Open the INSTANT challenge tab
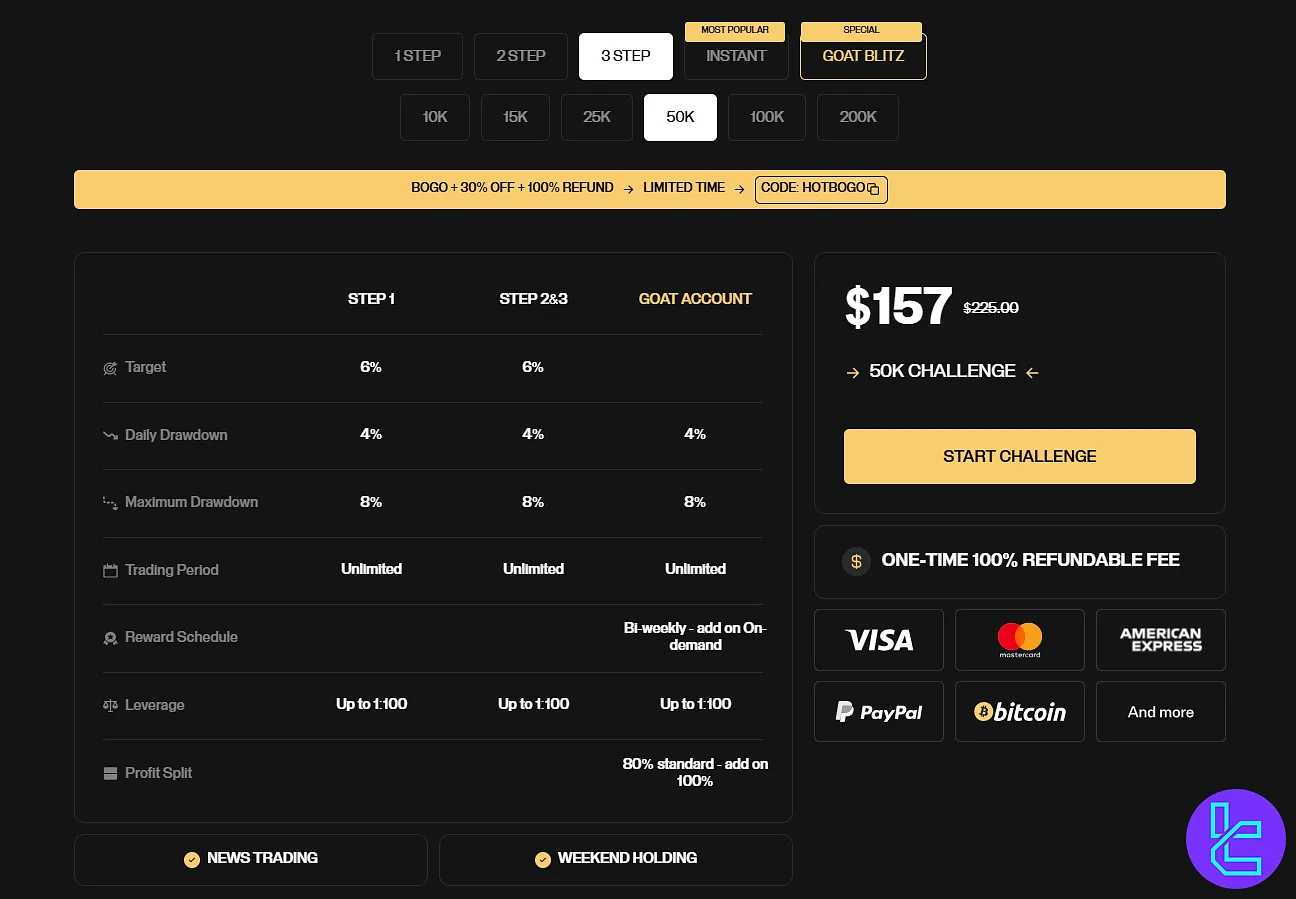 point(736,57)
